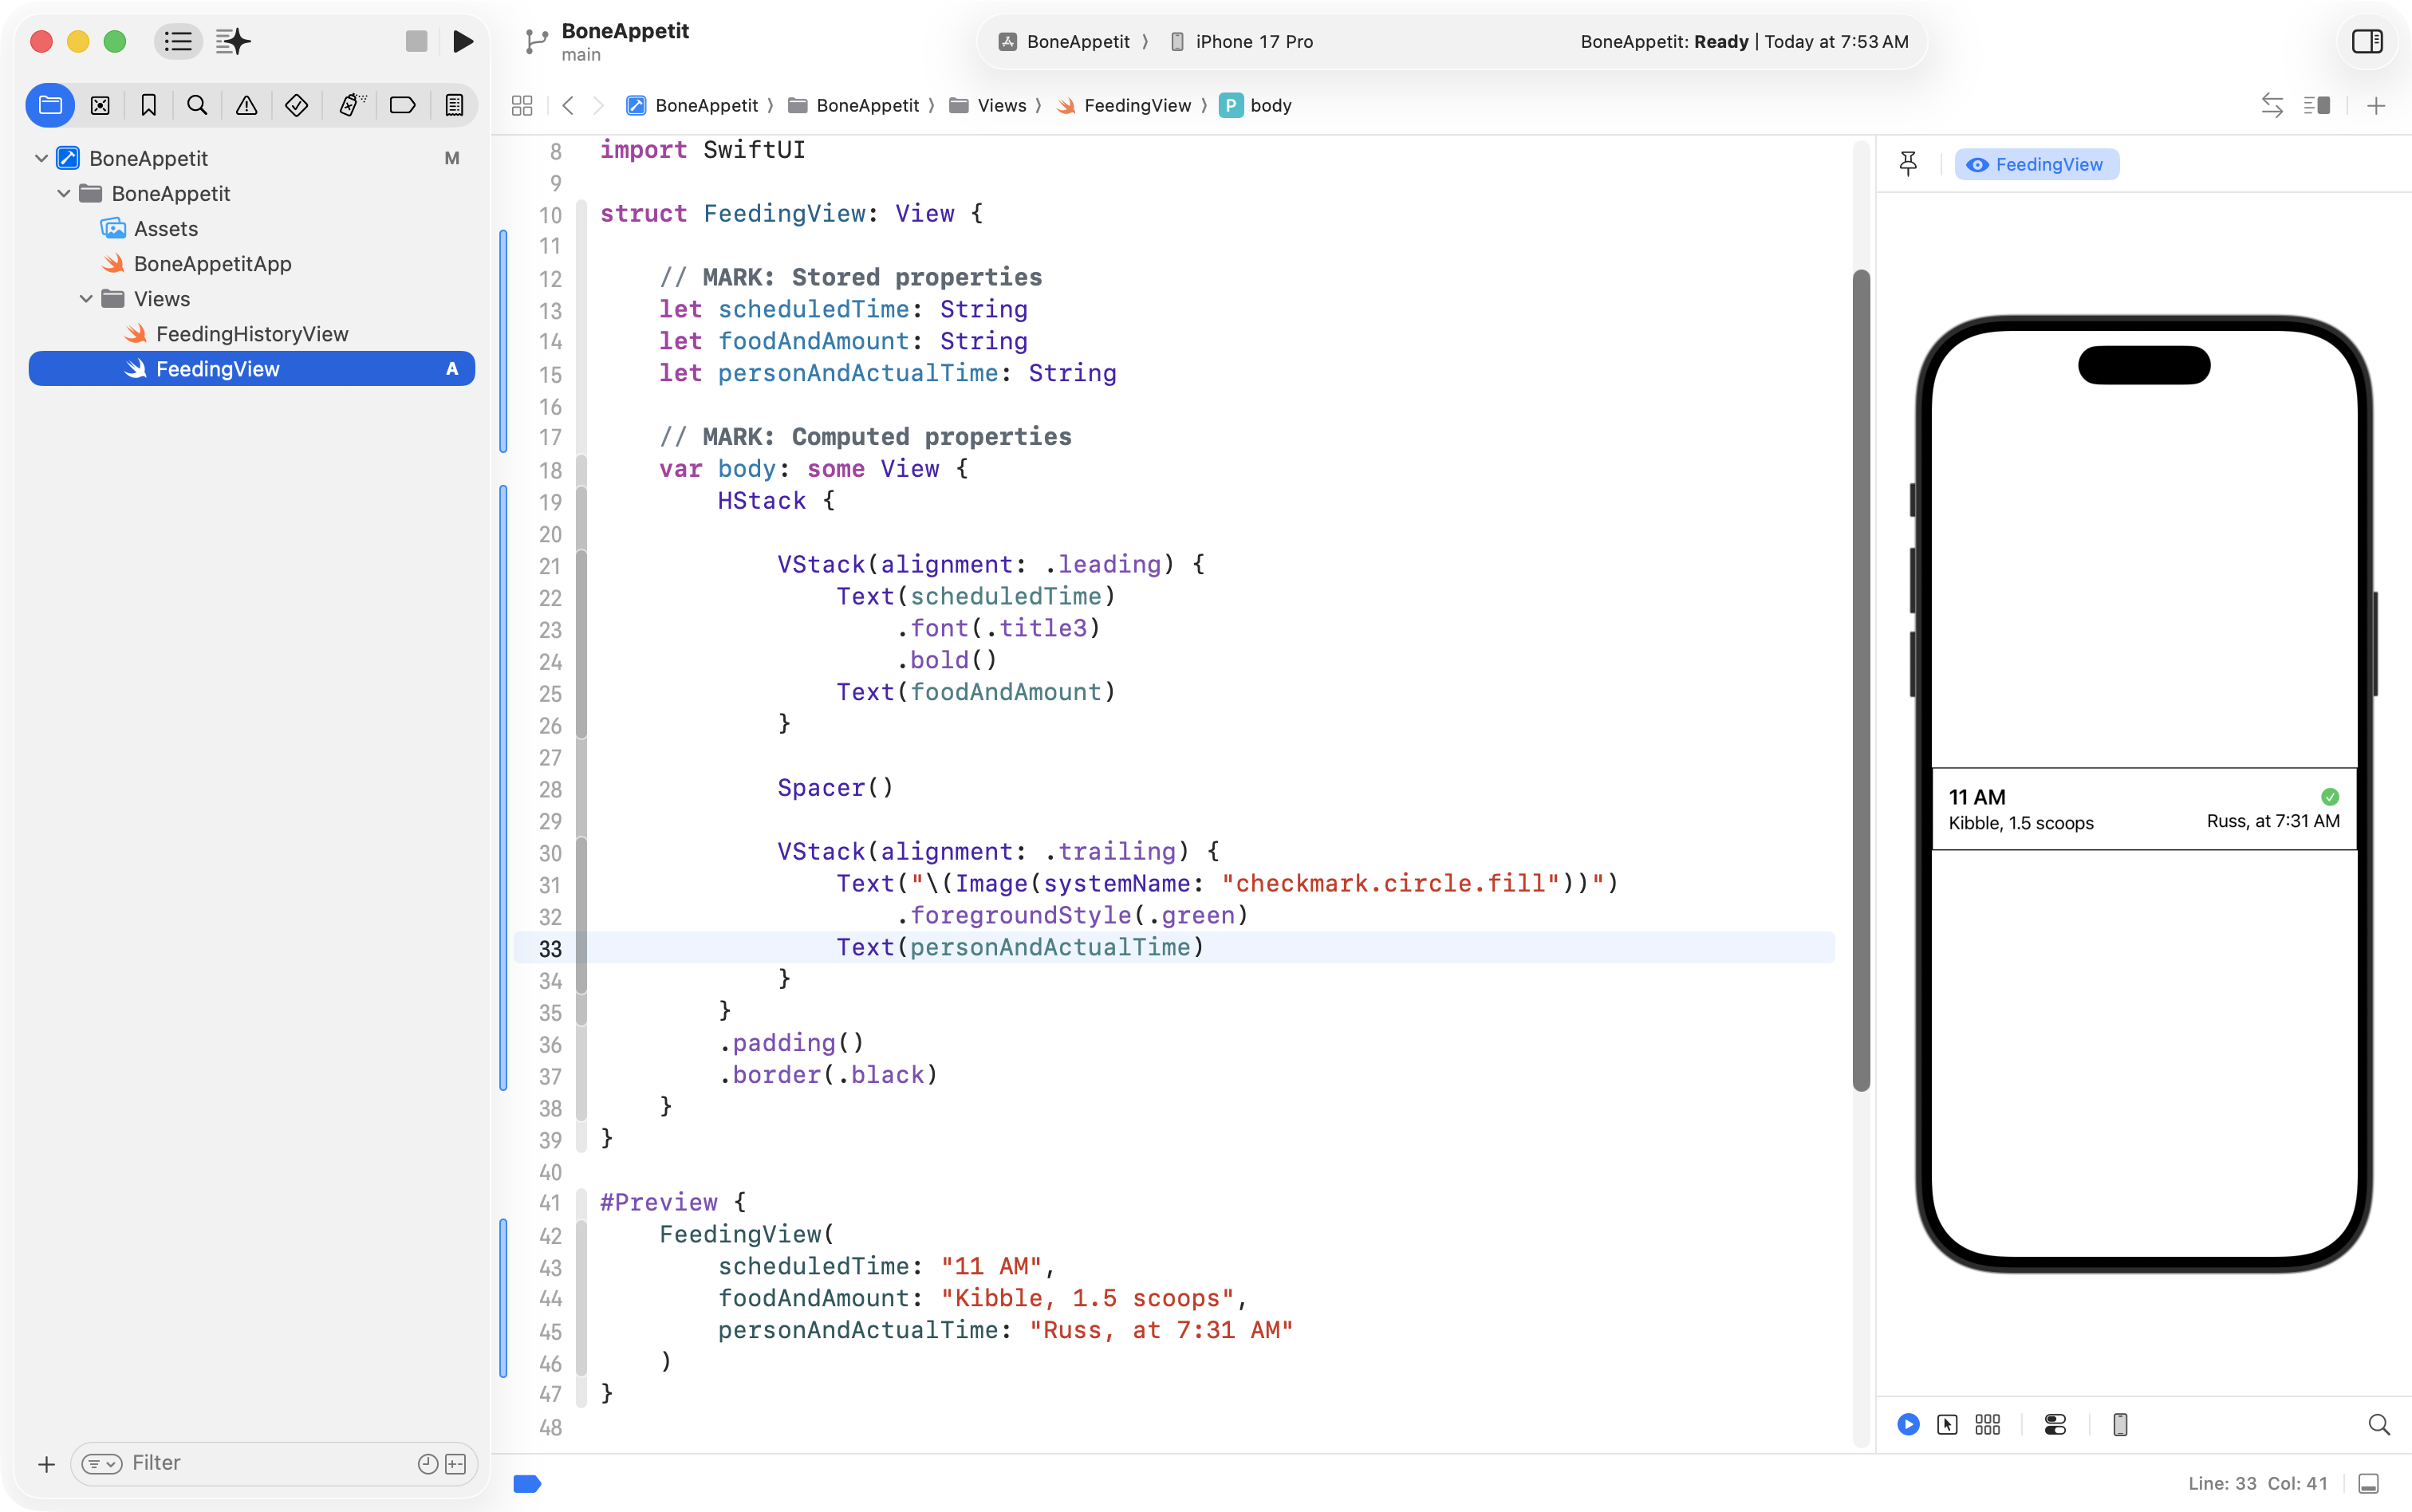
Task: Click the editor vertical scrollbar
Action: click(x=1861, y=680)
